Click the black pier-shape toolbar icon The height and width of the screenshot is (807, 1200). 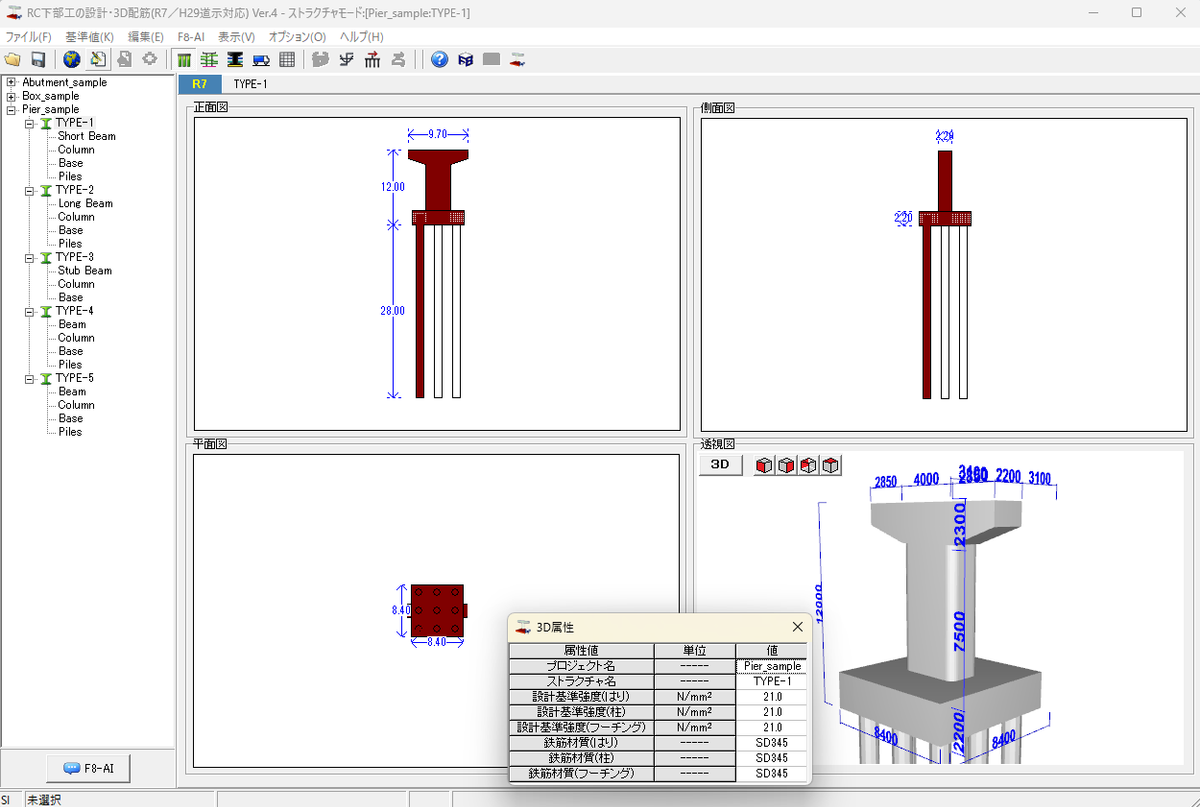coord(235,60)
